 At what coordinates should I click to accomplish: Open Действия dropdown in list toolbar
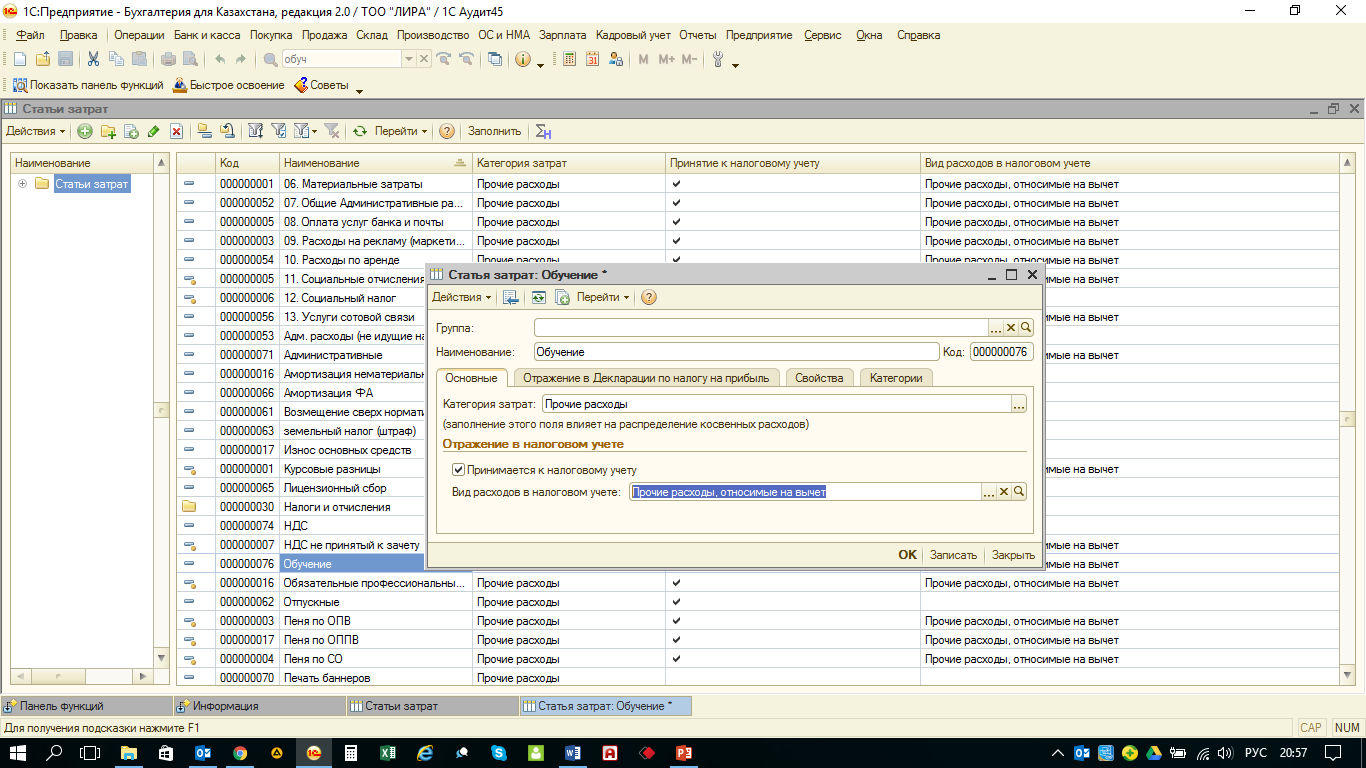[x=36, y=131]
